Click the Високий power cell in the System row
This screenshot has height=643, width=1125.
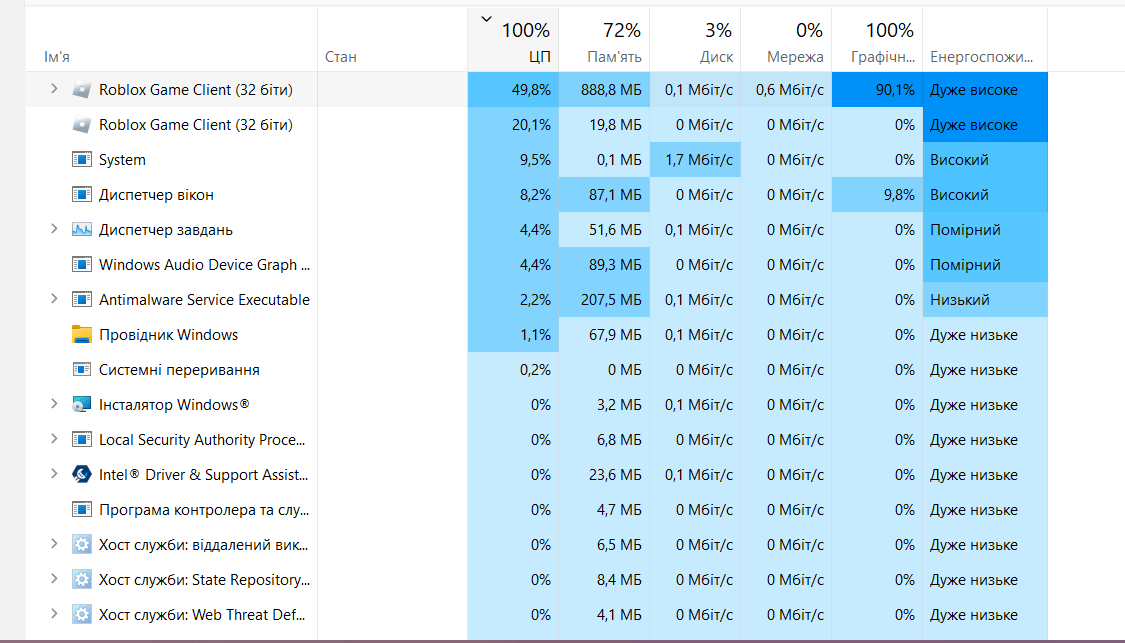[x=985, y=159]
